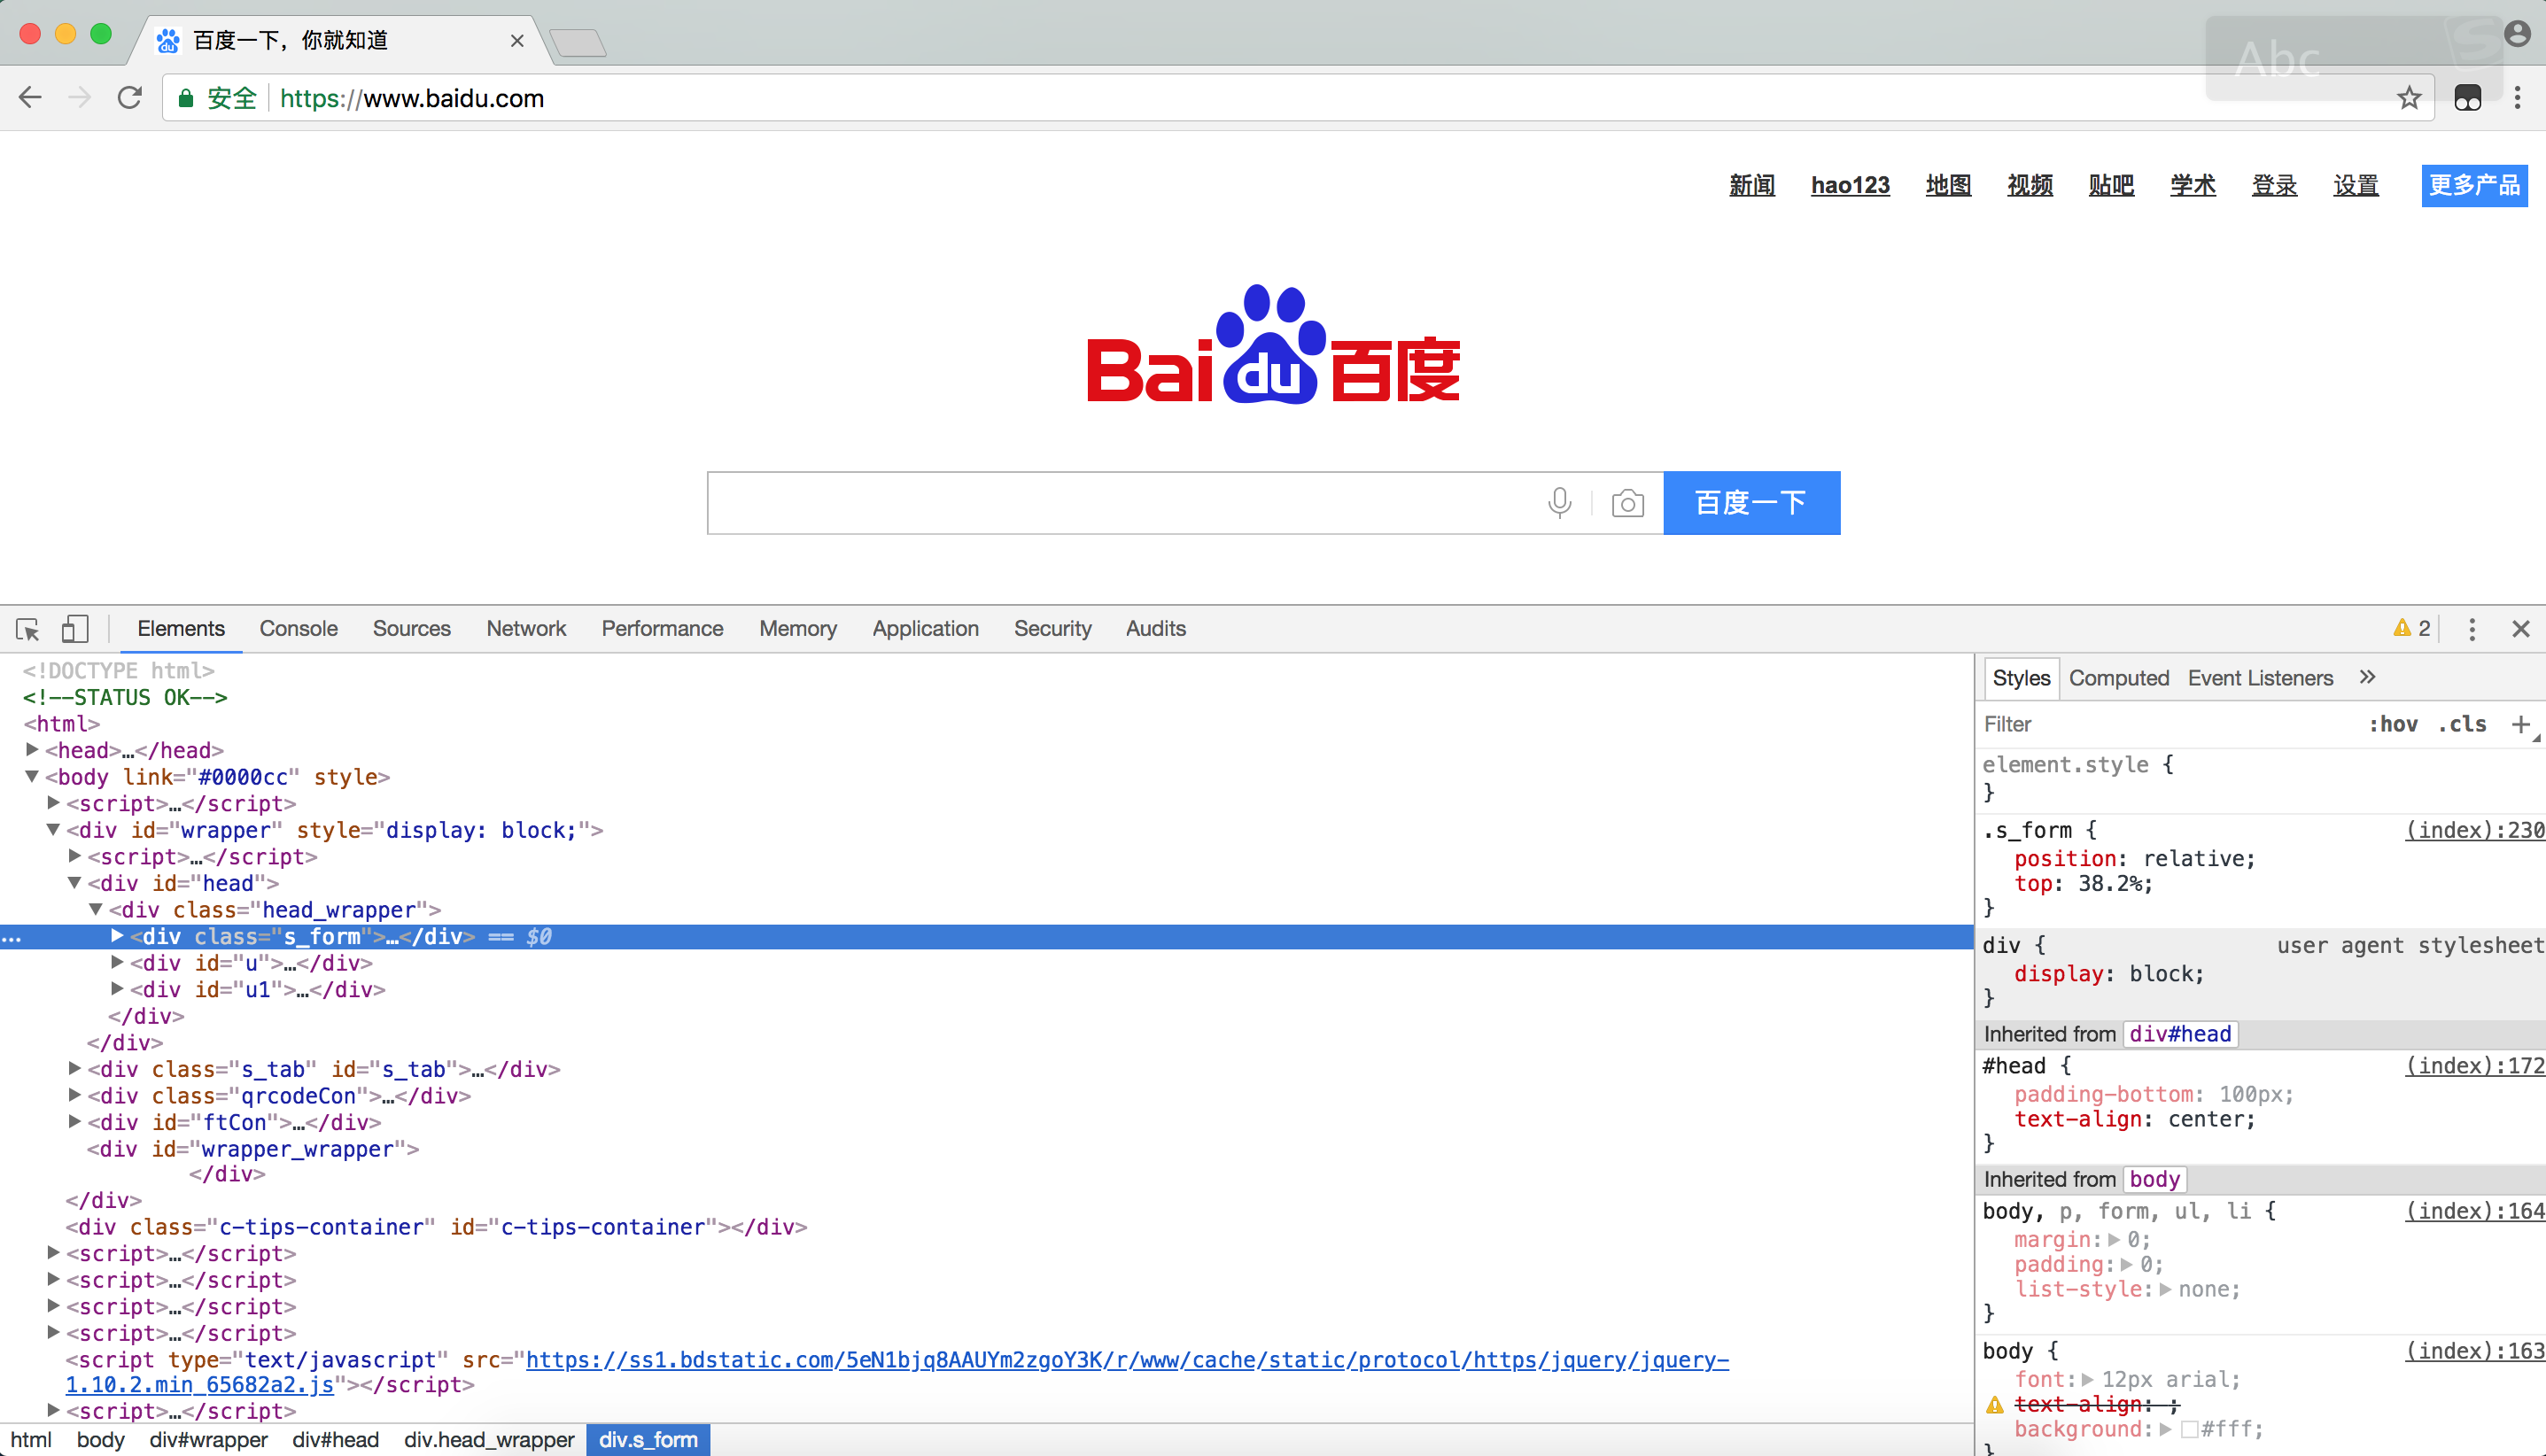Click the yellow warnings count icon
This screenshot has width=2546, height=1456.
tap(2410, 628)
